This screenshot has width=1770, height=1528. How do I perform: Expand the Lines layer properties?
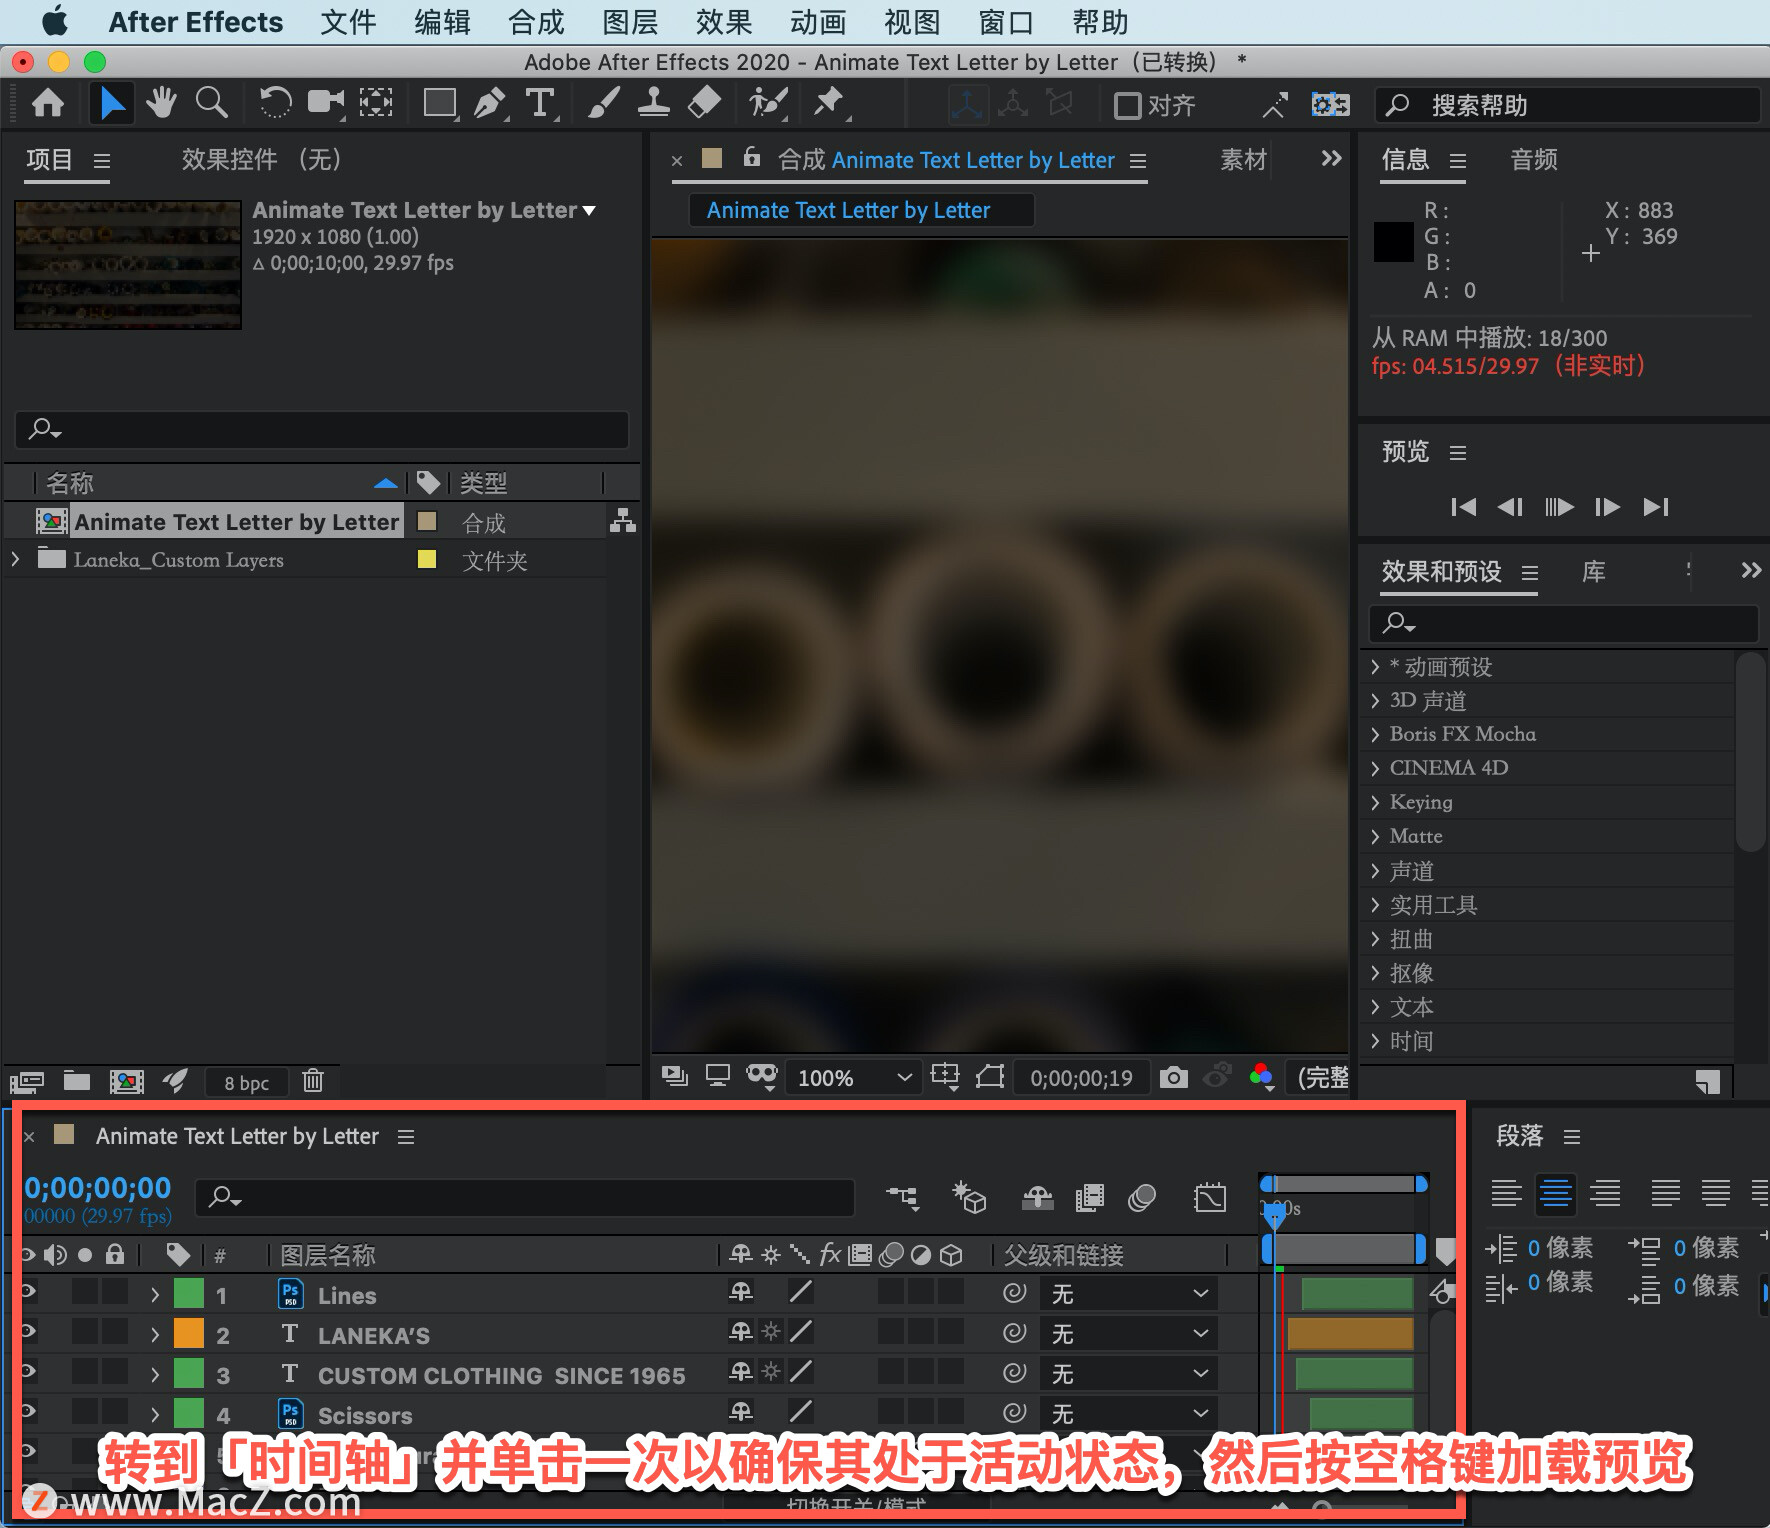tap(155, 1295)
